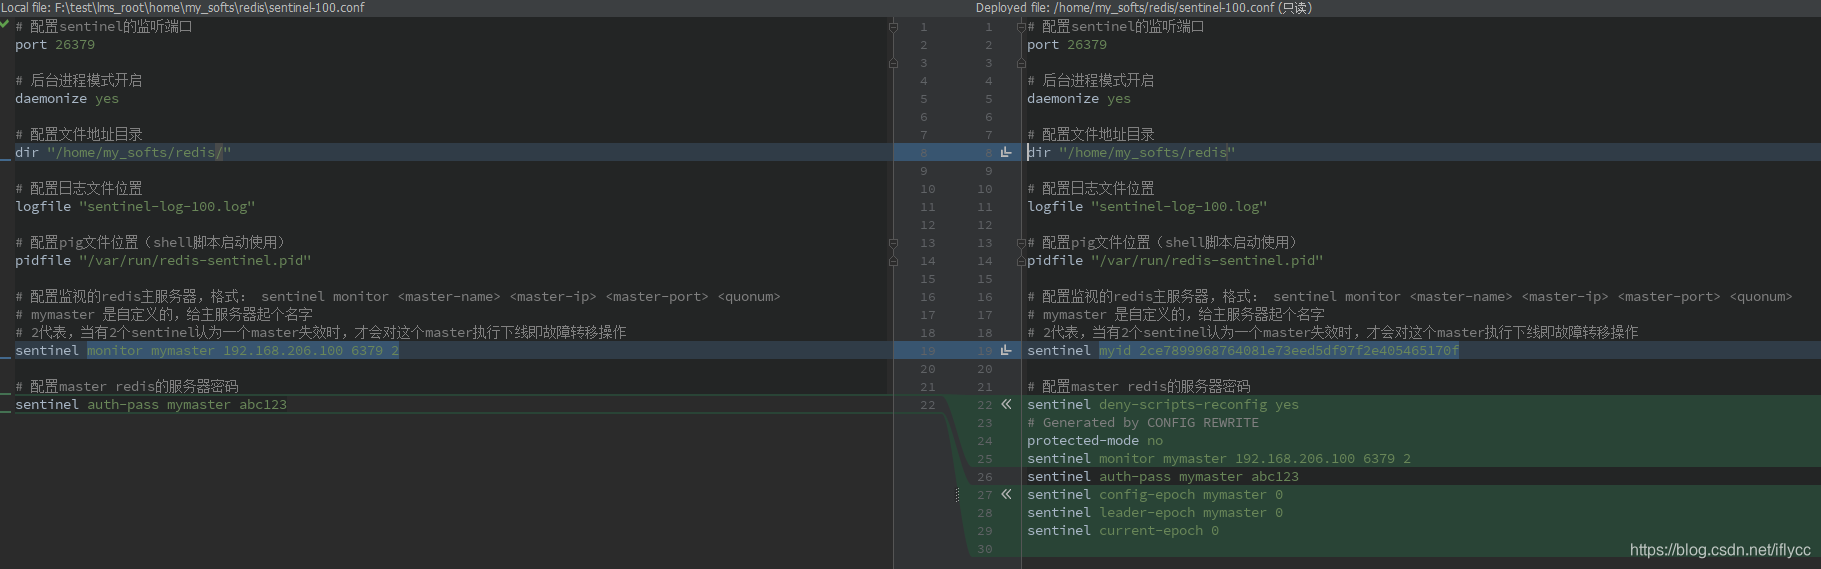1821x569 pixels.
Task: Click 'port 26379' in the deployed file pane
Action: pos(1067,45)
